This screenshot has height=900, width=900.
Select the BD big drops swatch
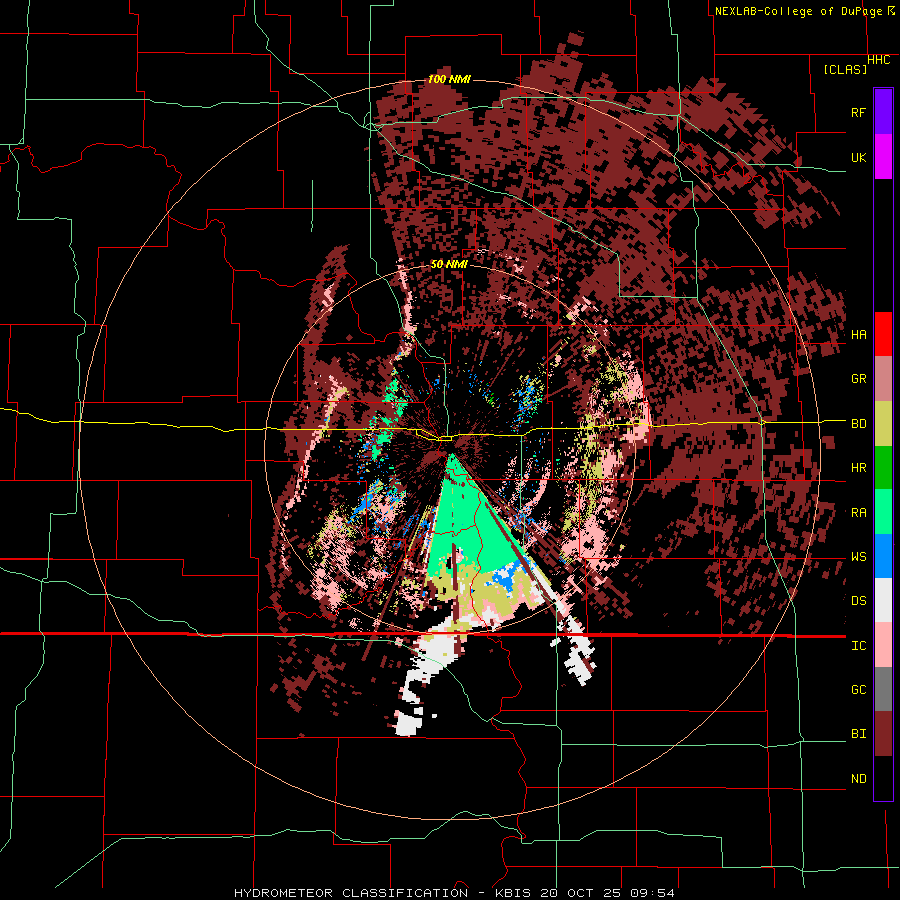[x=883, y=424]
